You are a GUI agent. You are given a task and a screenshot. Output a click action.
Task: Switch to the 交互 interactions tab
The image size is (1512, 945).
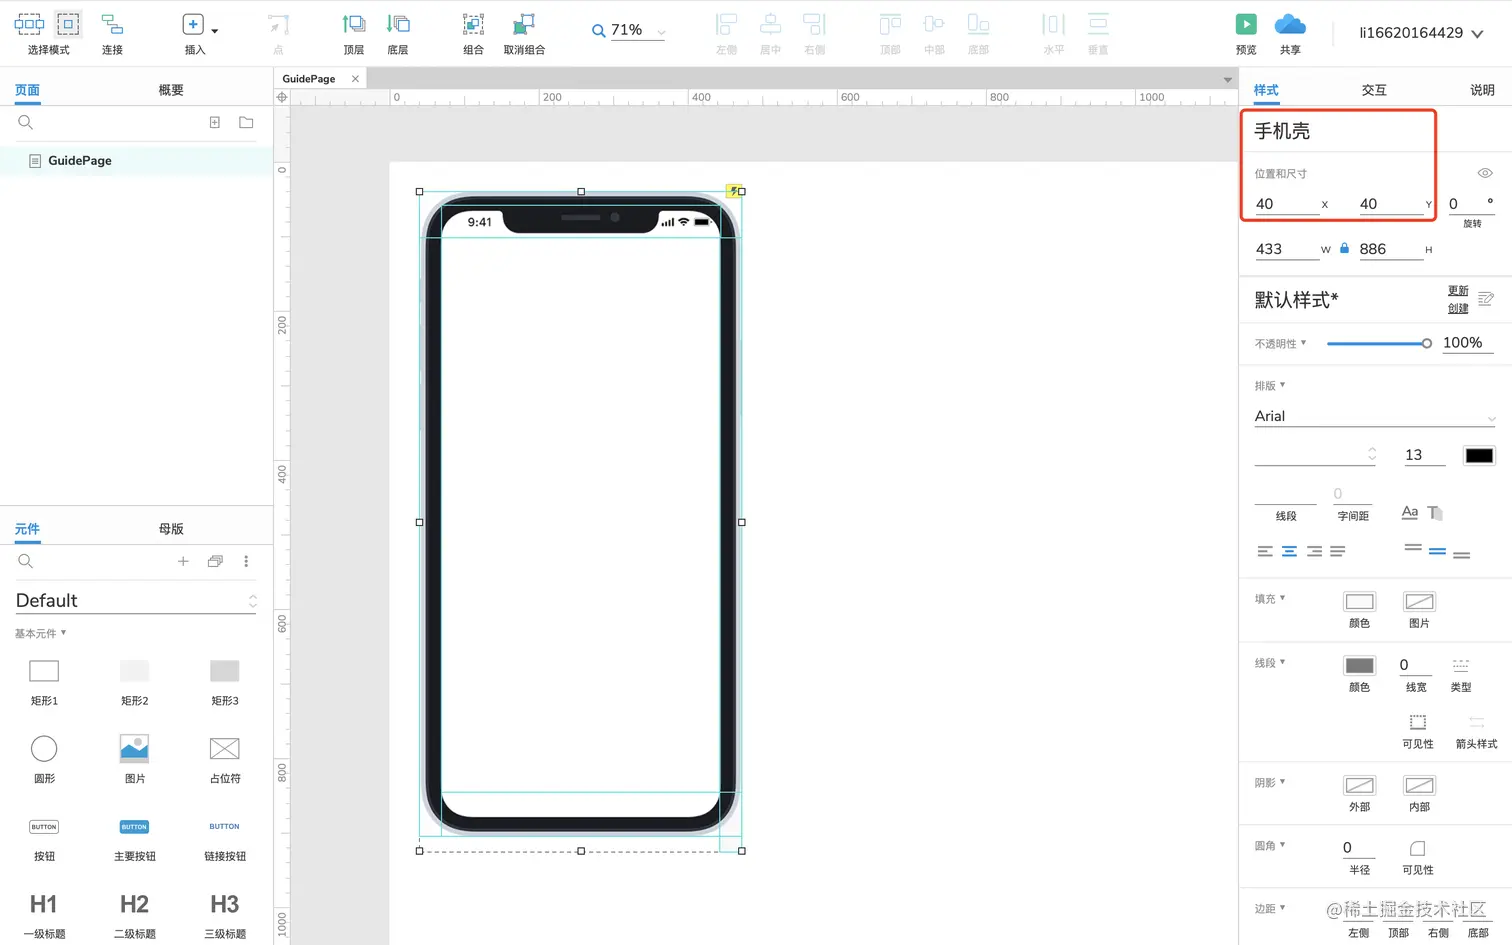pos(1374,90)
